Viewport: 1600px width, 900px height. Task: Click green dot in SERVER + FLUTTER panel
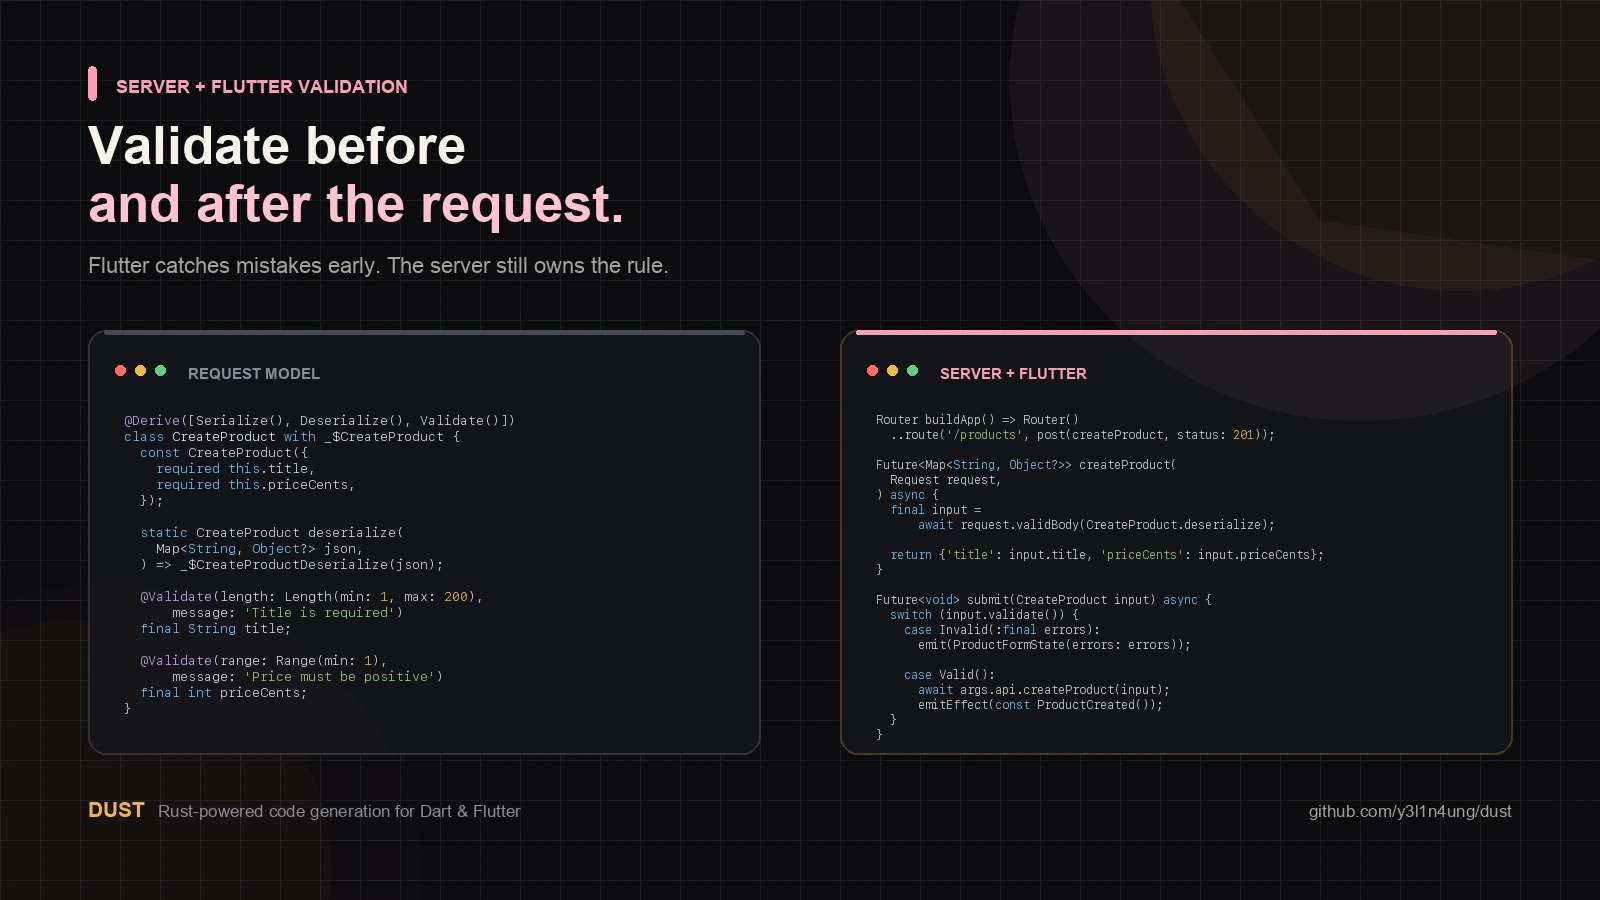[912, 371]
